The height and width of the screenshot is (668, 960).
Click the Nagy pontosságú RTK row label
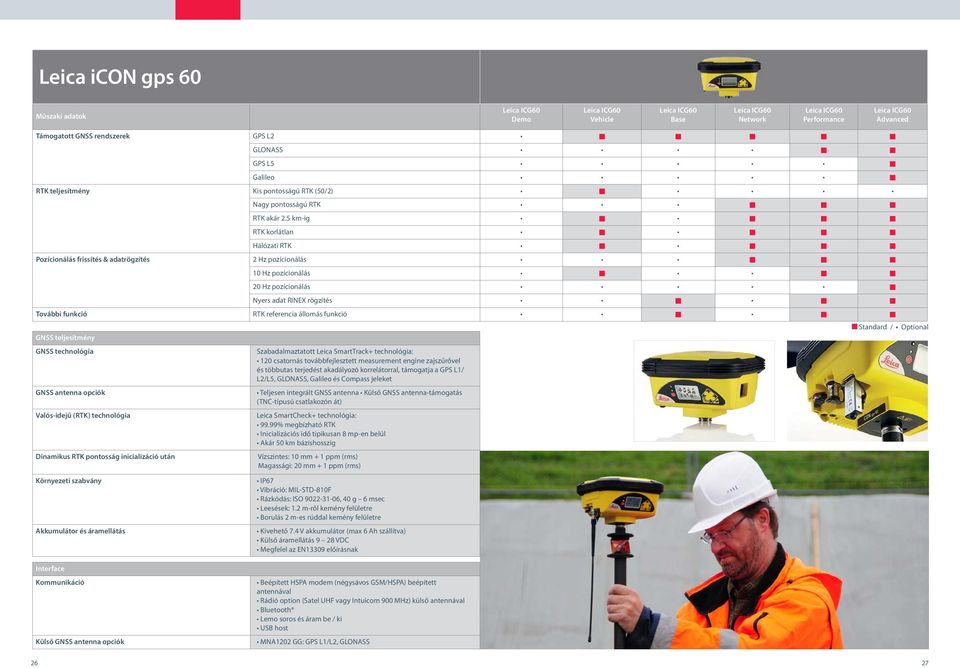click(x=287, y=205)
